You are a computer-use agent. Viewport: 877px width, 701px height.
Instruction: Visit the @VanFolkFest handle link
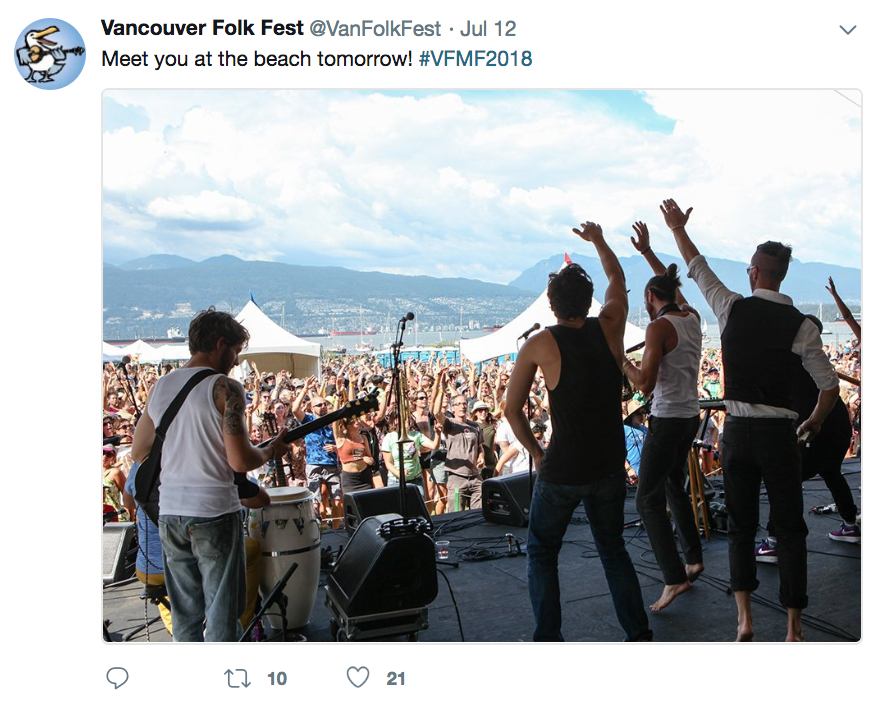click(x=375, y=29)
